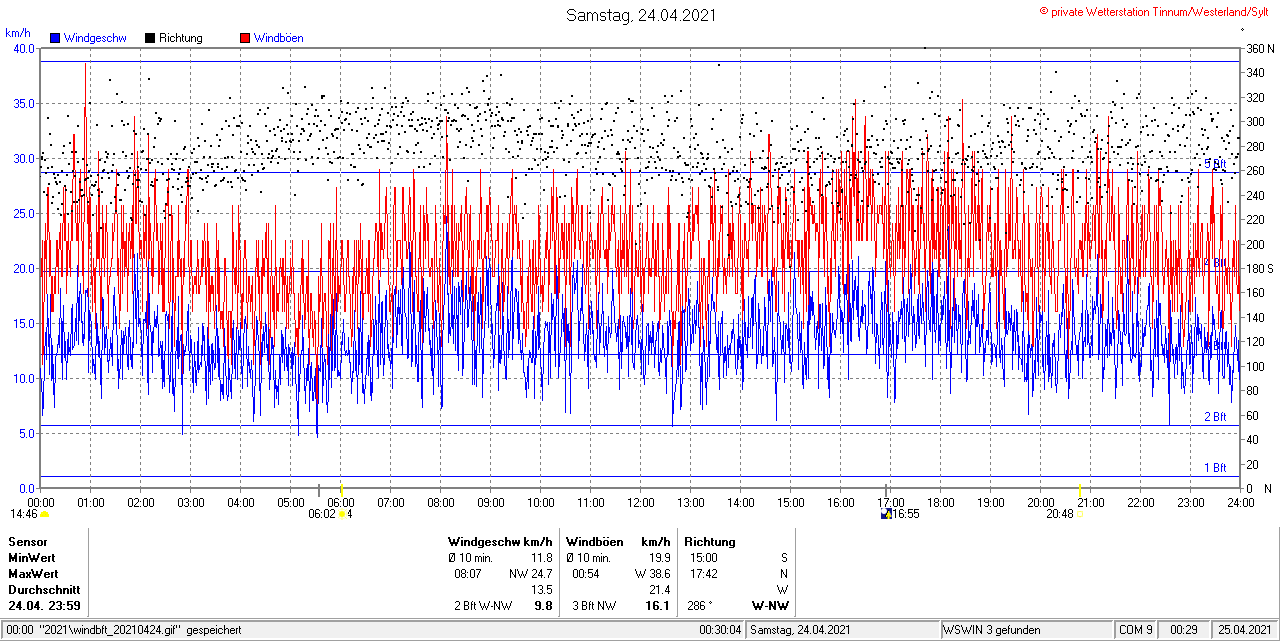This screenshot has height=641, width=1280.
Task: Click the 00:30:04 status bar time
Action: point(720,630)
